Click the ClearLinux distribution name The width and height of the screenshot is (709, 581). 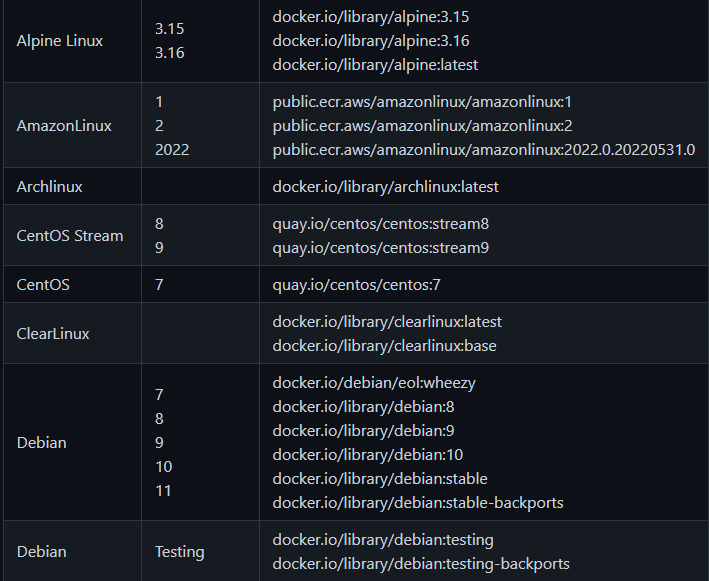[x=53, y=334]
